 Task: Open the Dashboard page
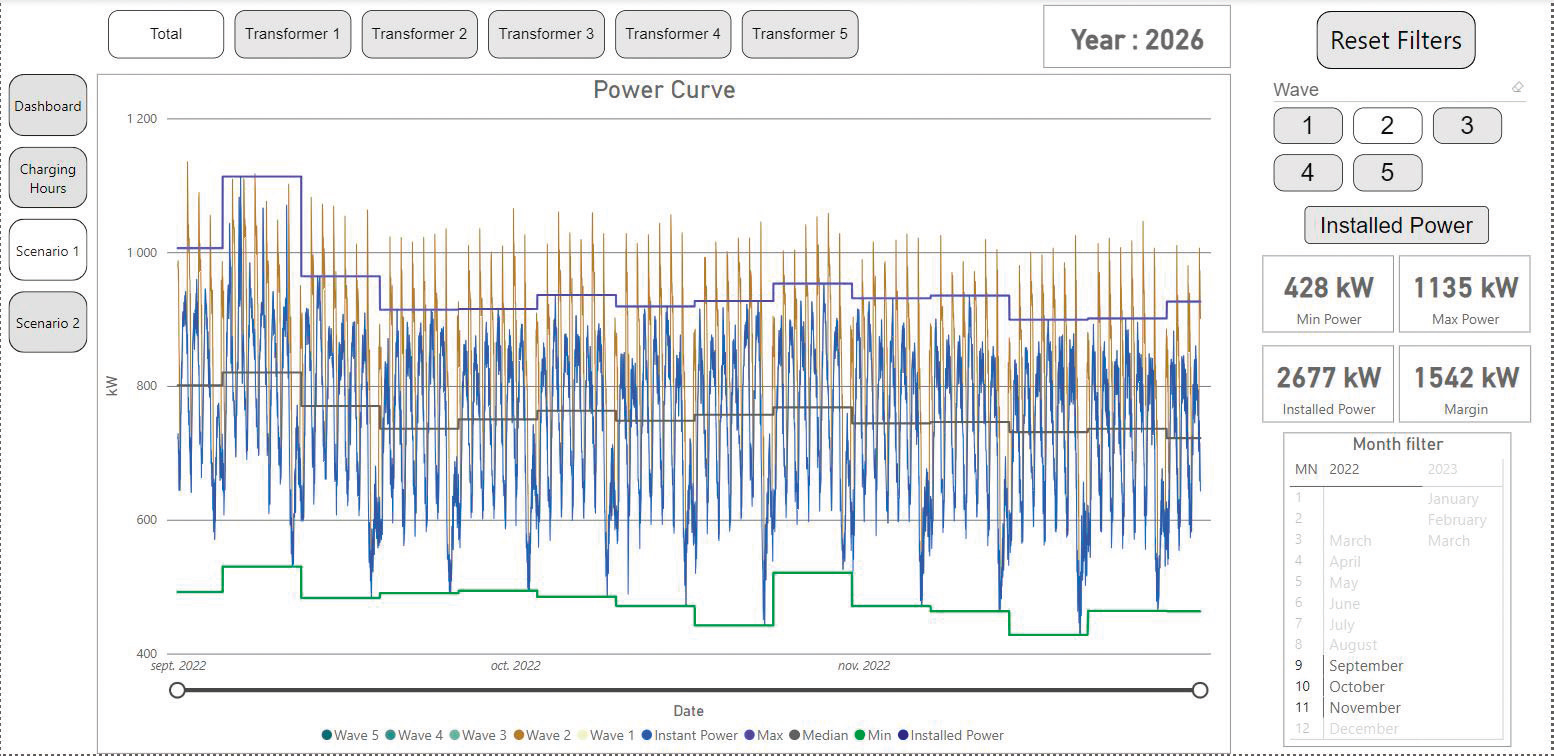click(x=47, y=105)
